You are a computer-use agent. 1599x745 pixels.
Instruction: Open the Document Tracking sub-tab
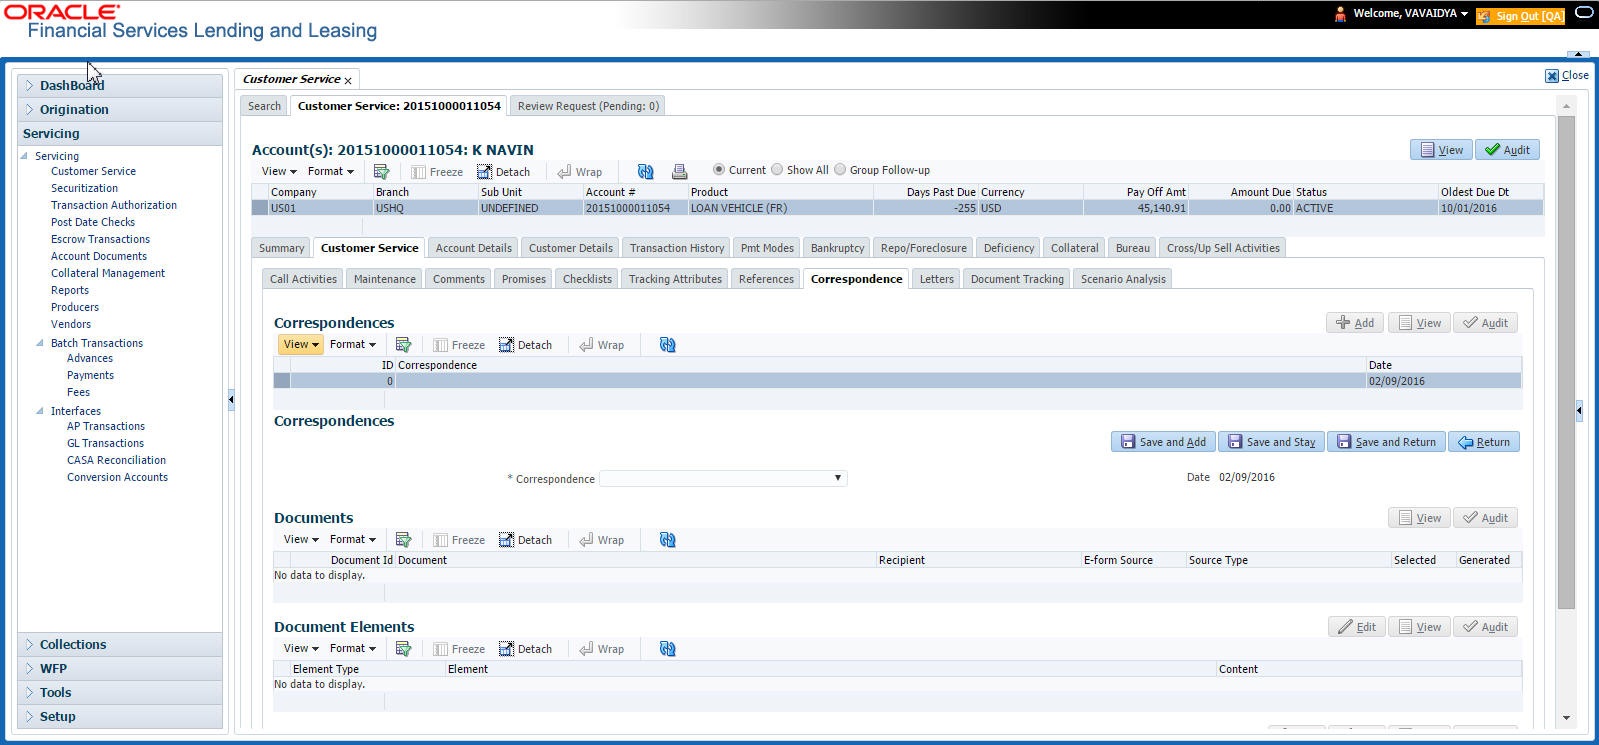[1017, 279]
